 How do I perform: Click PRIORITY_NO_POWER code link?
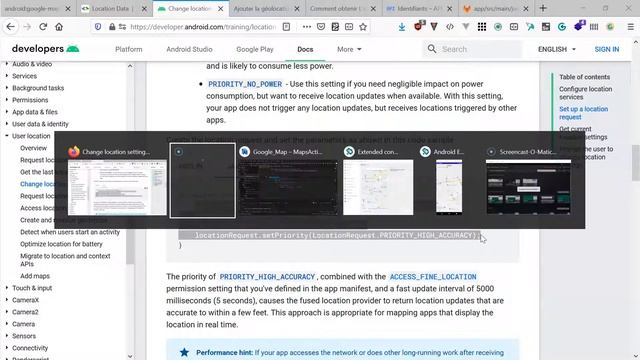pyautogui.click(x=245, y=84)
